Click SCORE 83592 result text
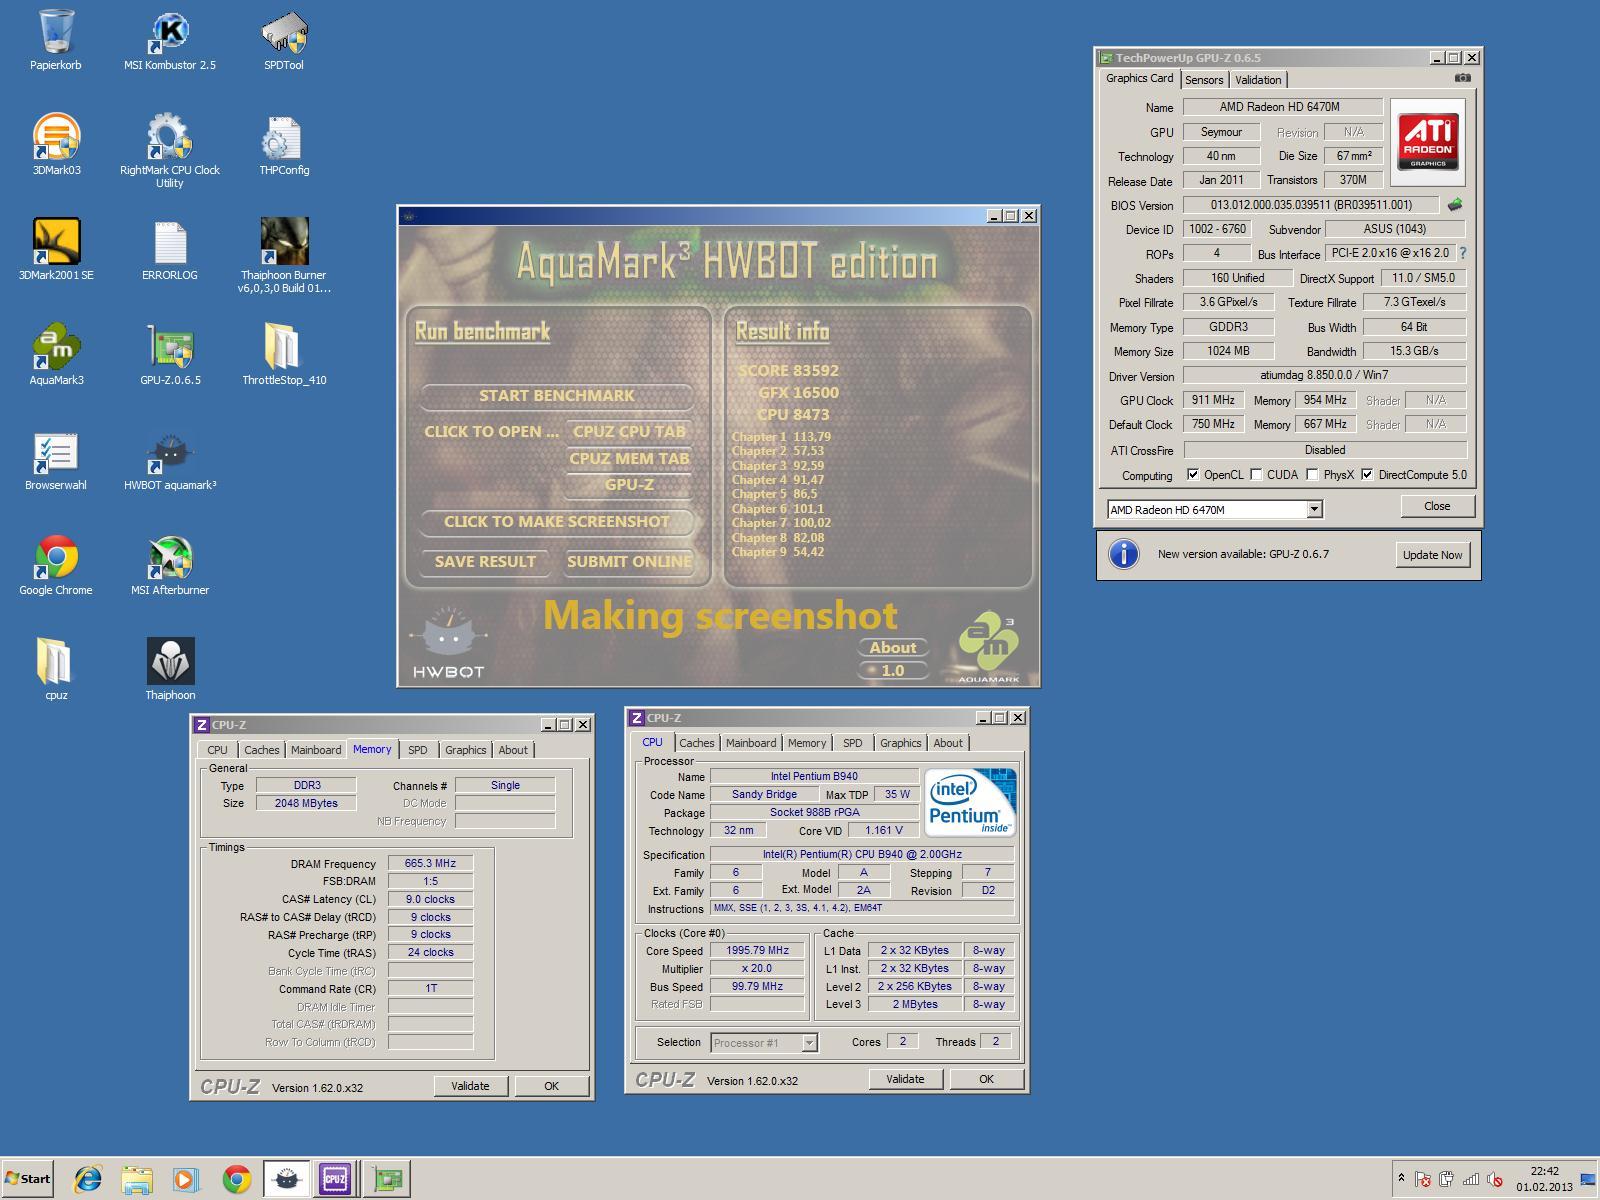Viewport: 1600px width, 1200px height. [x=788, y=371]
